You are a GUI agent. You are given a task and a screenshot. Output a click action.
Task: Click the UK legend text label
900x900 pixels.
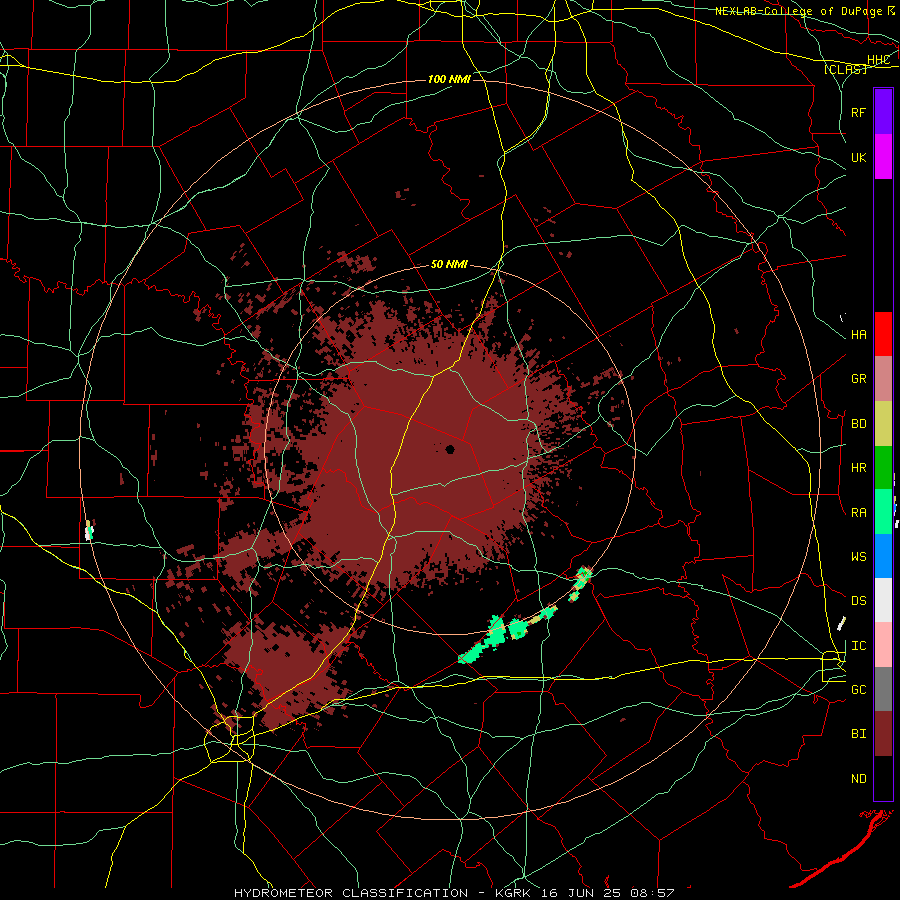coord(858,157)
